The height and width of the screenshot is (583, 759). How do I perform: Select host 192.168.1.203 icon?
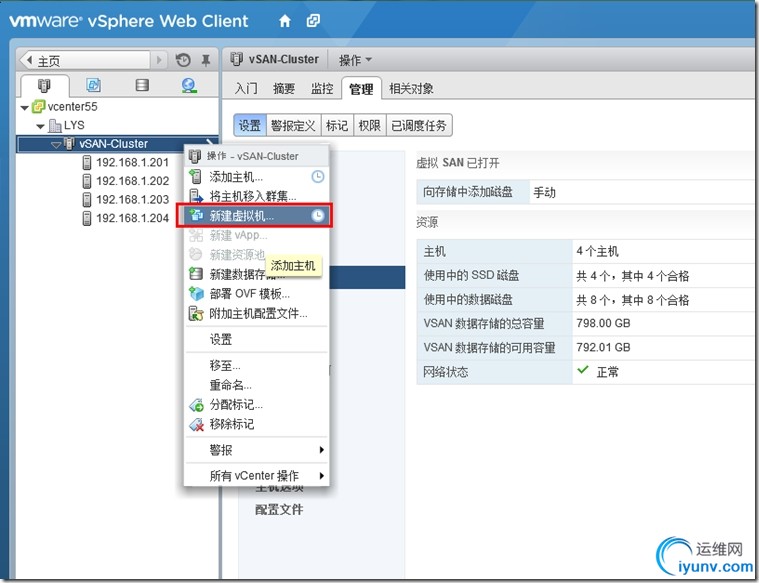tap(87, 199)
